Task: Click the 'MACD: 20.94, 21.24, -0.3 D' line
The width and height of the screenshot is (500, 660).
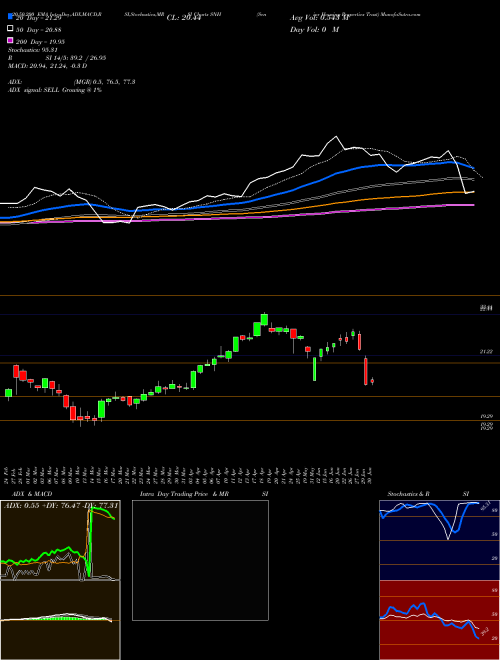Action: coord(48,66)
